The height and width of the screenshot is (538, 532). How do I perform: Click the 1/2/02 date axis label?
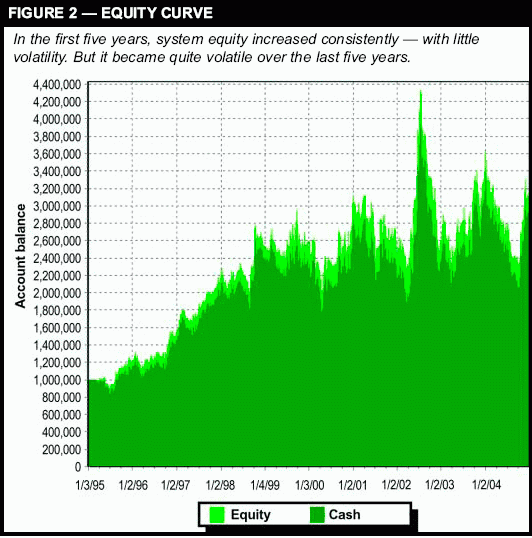[x=397, y=485]
